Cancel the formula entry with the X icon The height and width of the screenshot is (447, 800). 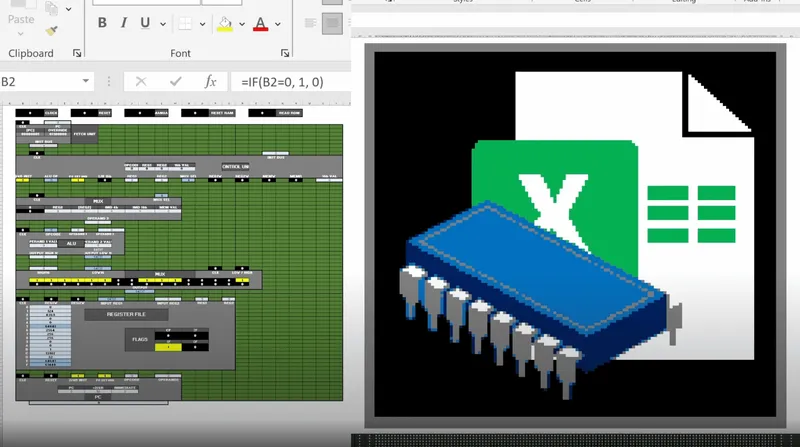pyautogui.click(x=141, y=82)
